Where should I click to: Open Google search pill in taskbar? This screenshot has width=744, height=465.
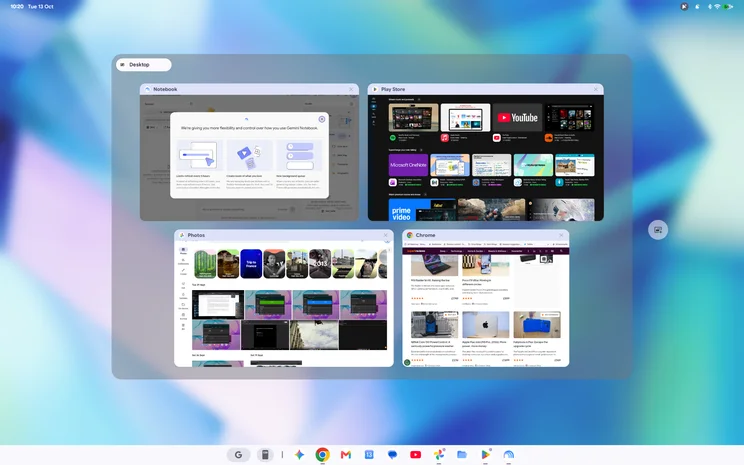(239, 455)
